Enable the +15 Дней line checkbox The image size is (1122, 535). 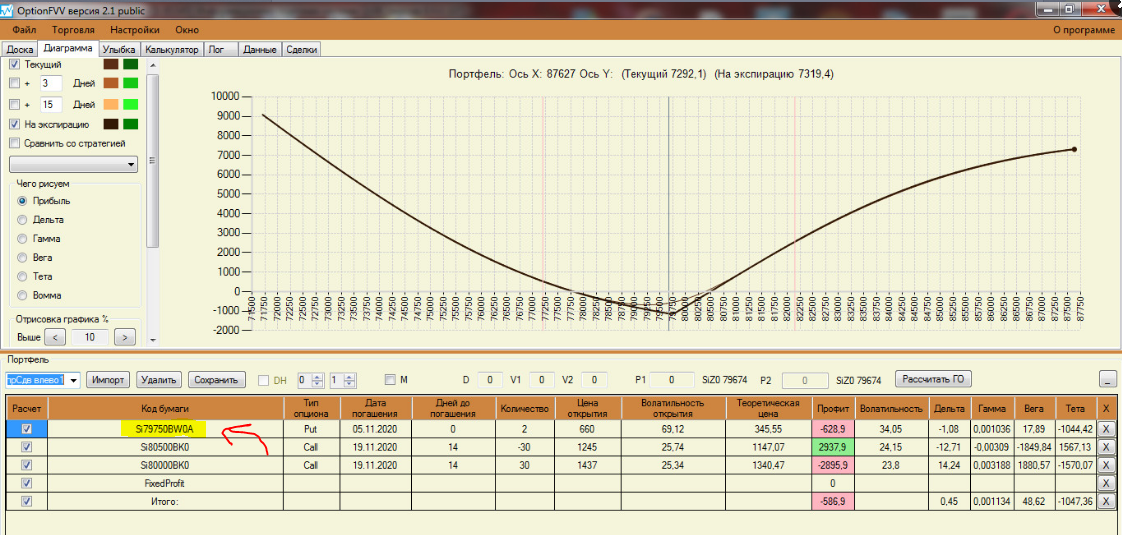[x=14, y=104]
